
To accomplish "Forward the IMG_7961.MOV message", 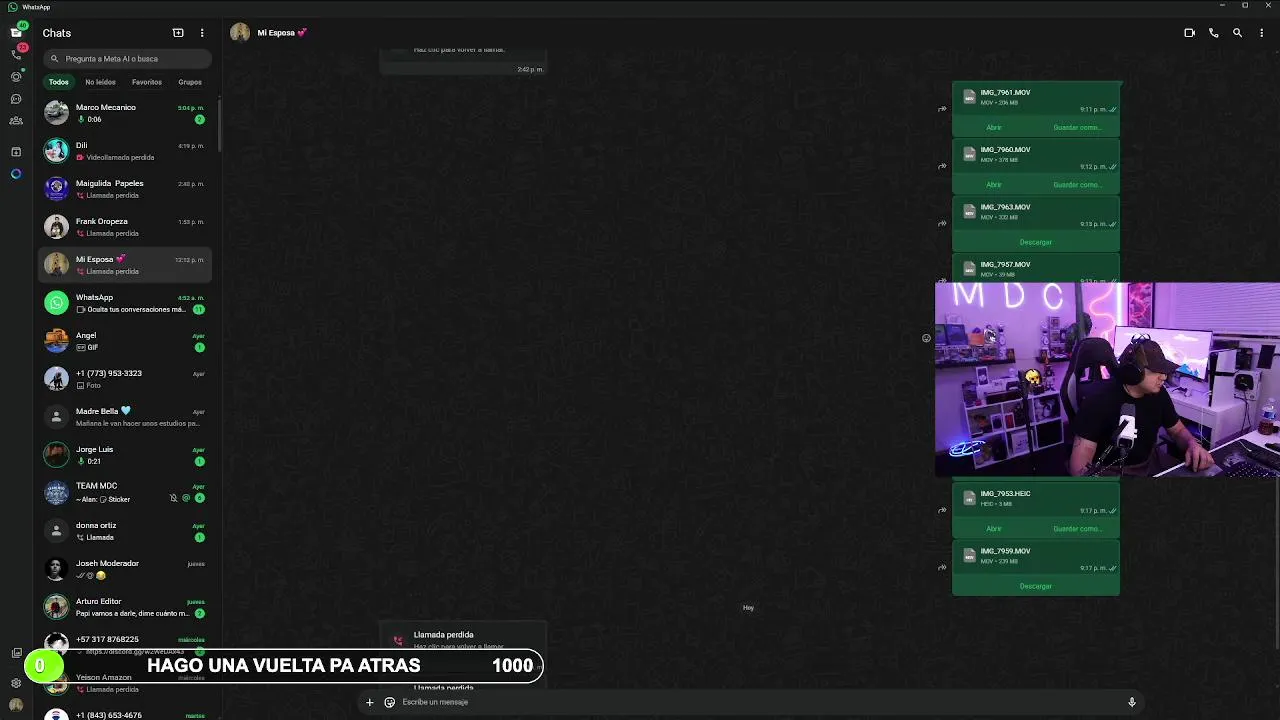I will [942, 109].
